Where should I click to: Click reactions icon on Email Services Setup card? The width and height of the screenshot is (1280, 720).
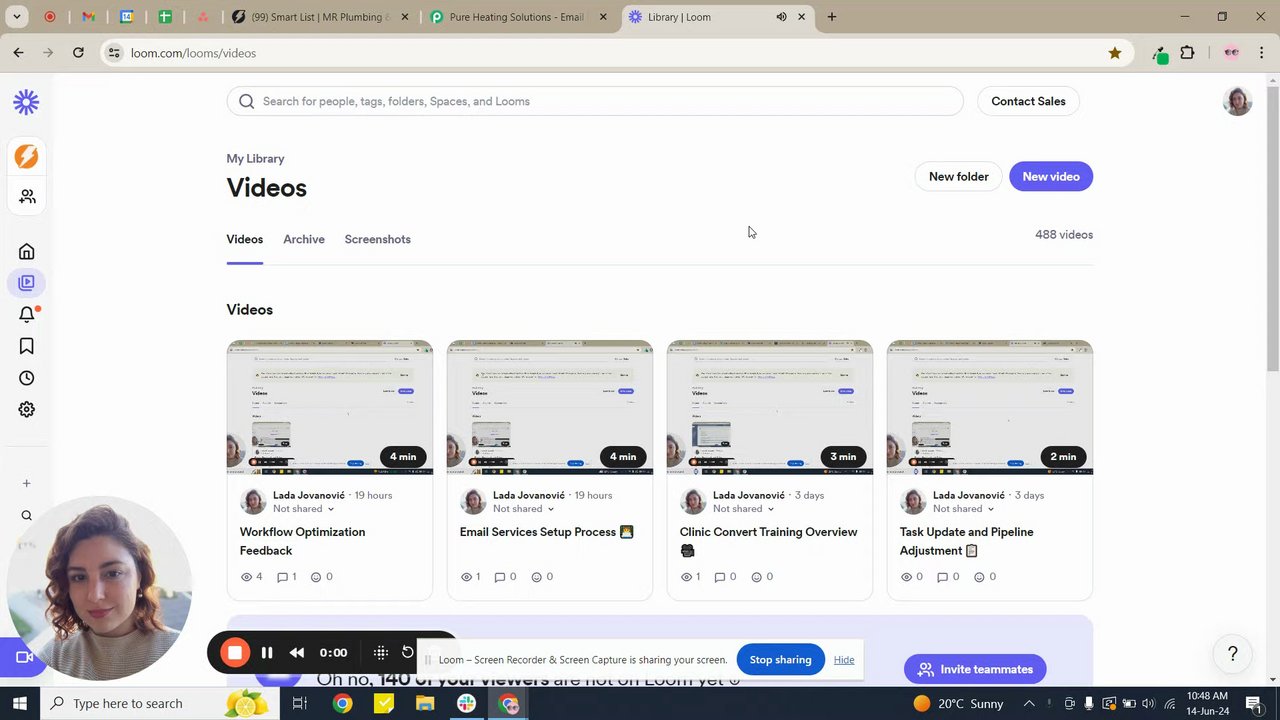(x=536, y=577)
